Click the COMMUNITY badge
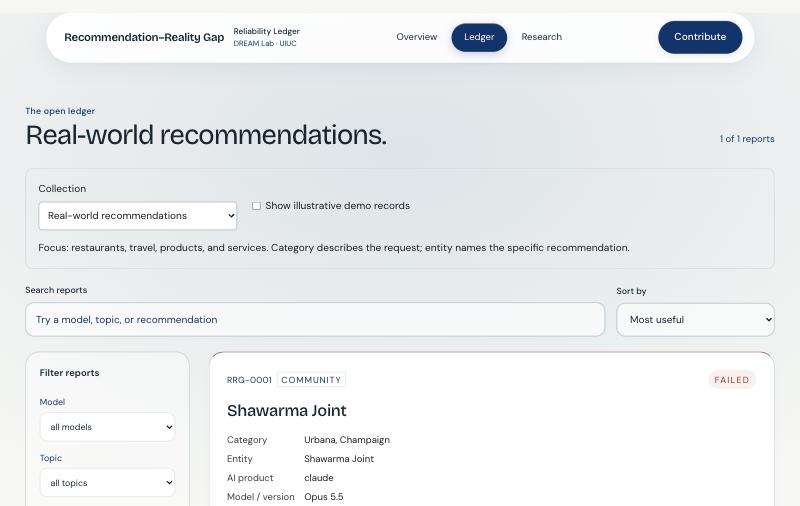The height and width of the screenshot is (506, 800). pyautogui.click(x=311, y=380)
